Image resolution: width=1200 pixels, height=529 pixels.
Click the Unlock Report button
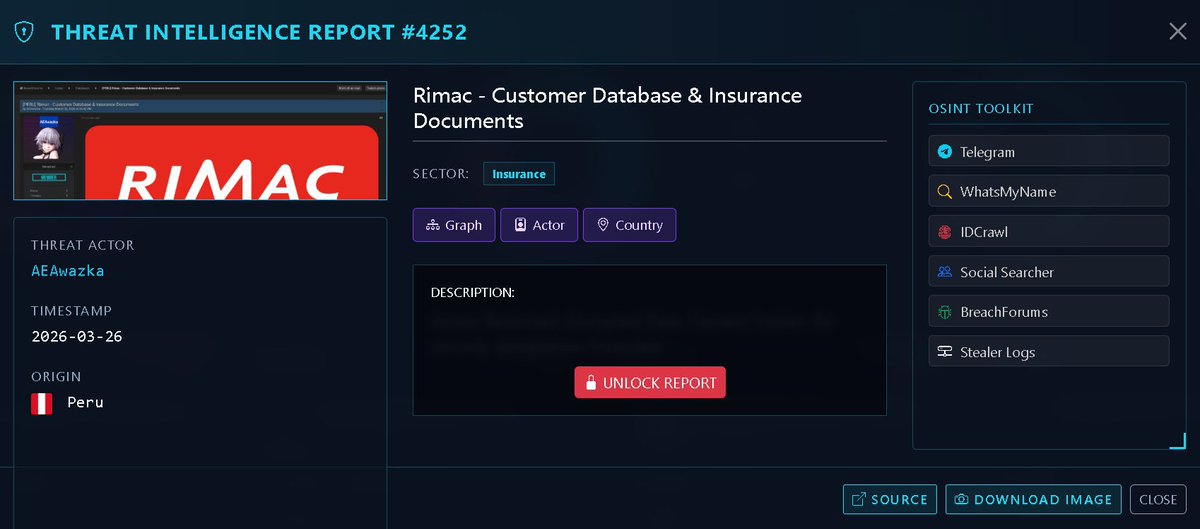(x=650, y=383)
